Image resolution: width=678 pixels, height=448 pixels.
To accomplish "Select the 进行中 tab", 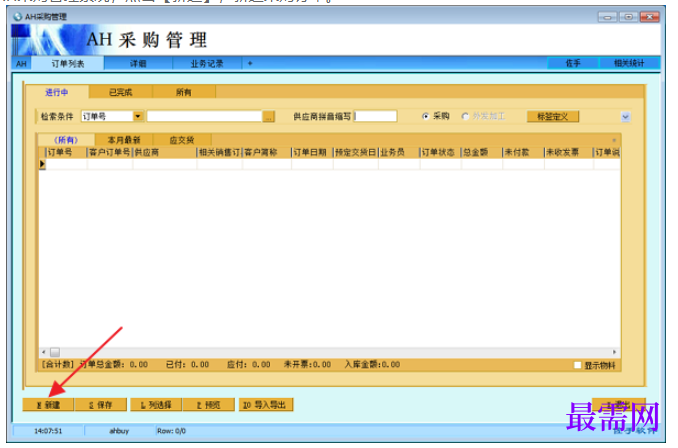I will pos(57,92).
